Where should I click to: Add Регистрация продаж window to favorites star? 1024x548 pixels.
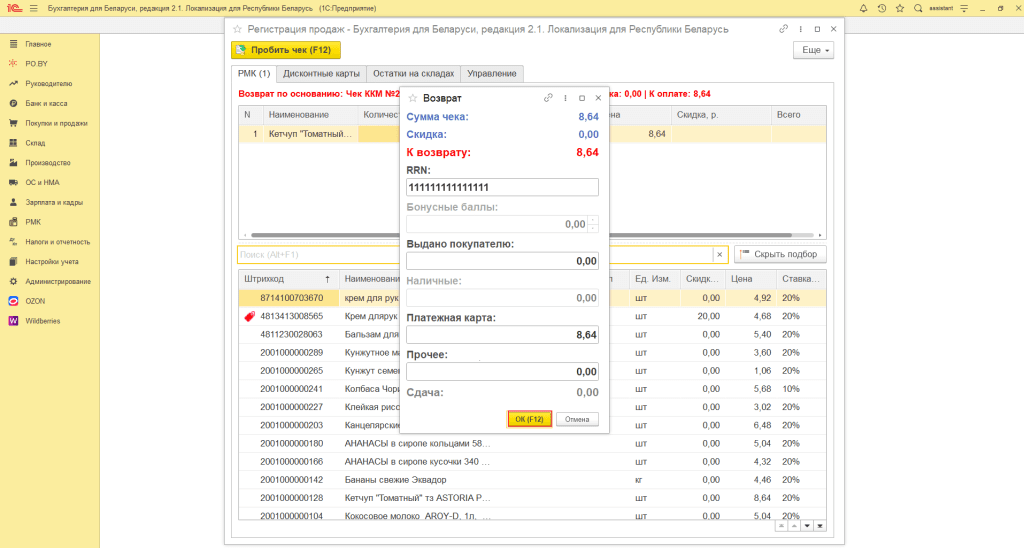(x=238, y=29)
